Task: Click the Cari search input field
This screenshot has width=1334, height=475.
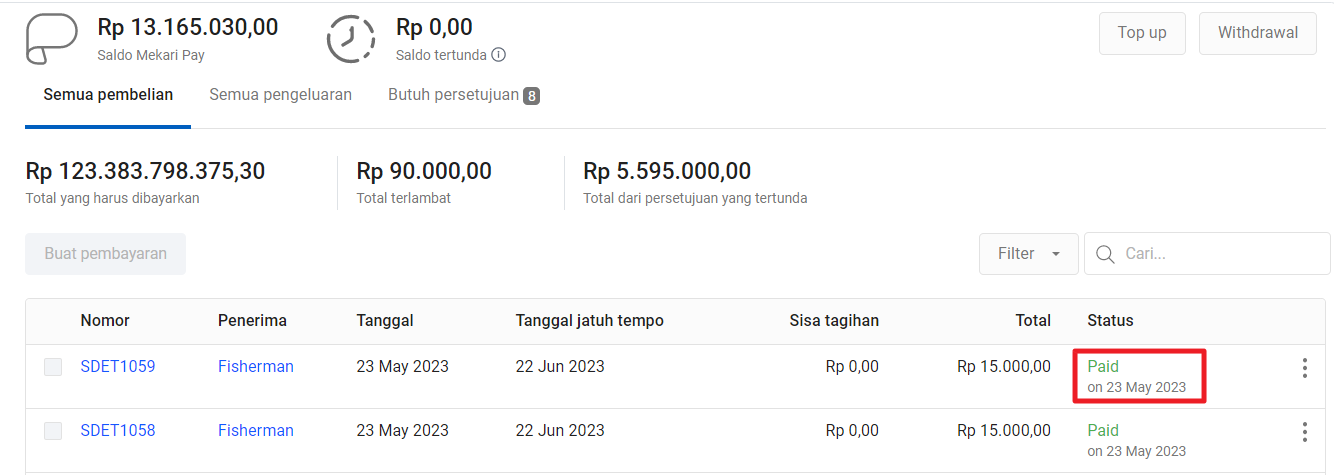Action: (x=1207, y=254)
